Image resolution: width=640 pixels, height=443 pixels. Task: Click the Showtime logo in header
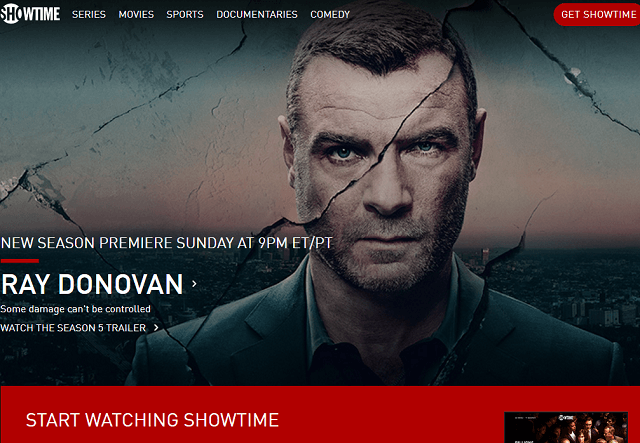click(x=30, y=14)
